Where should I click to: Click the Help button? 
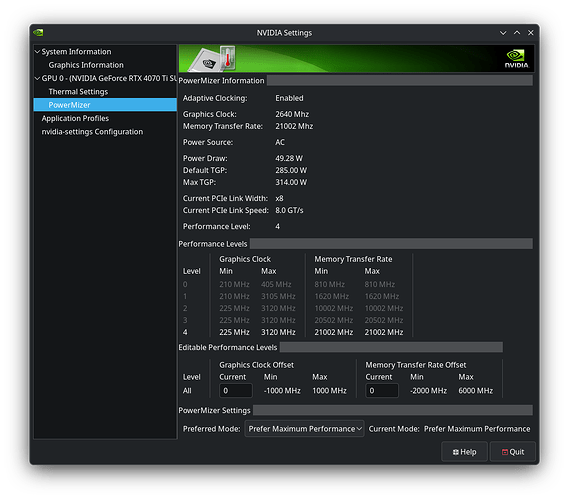pos(464,452)
